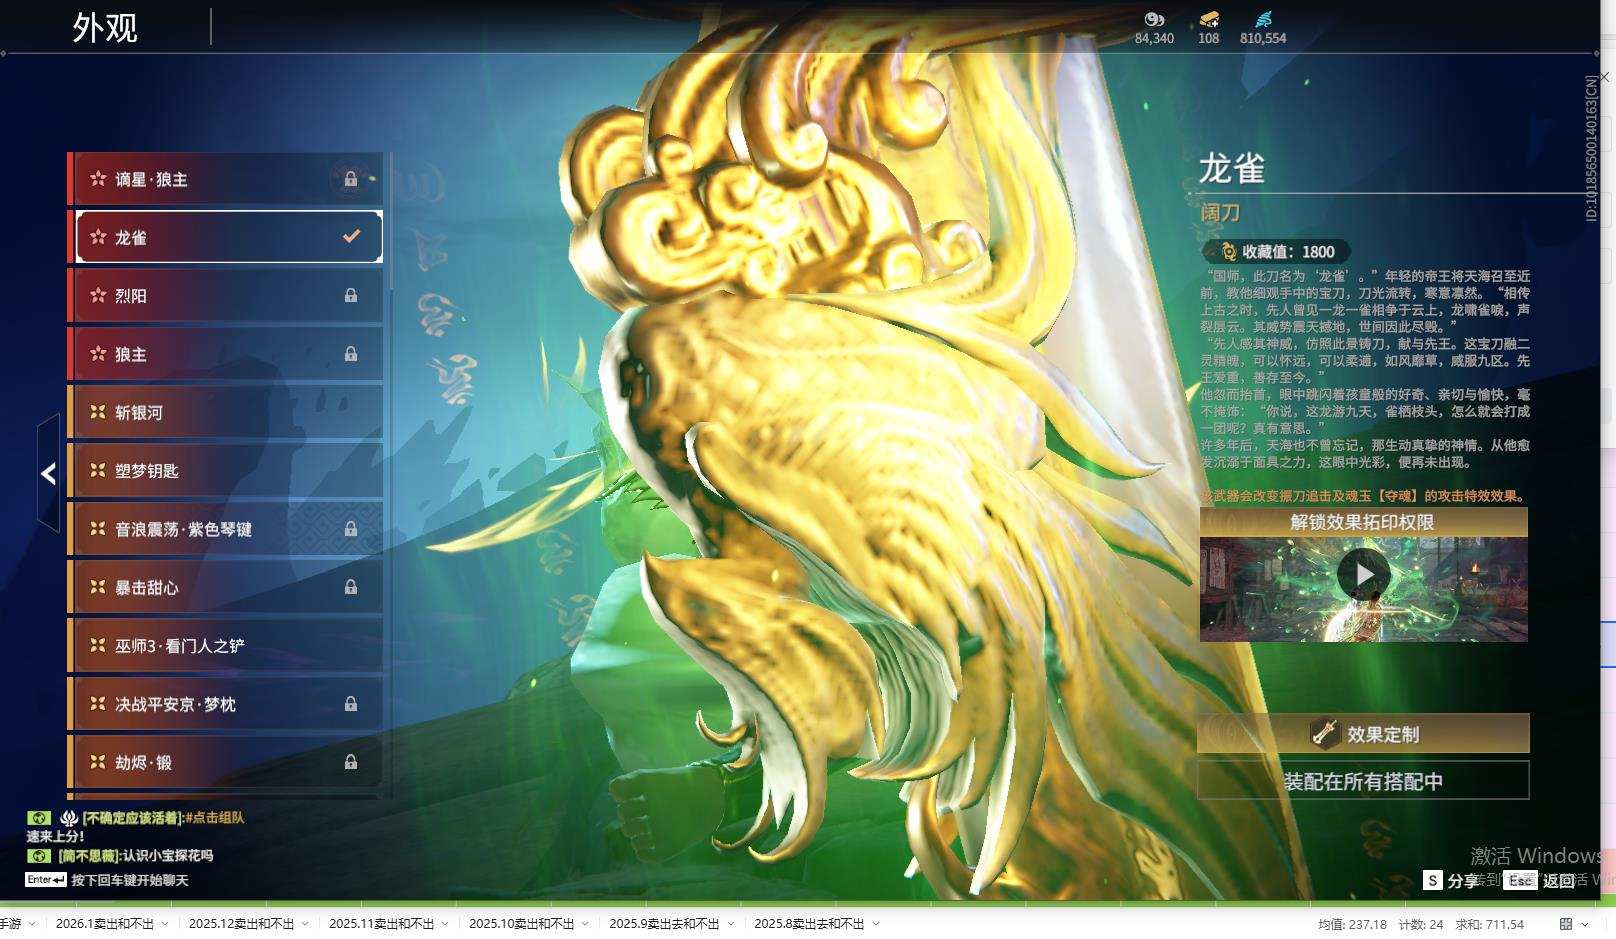Click the green chat channel icon near 速来上分

pos(38,818)
